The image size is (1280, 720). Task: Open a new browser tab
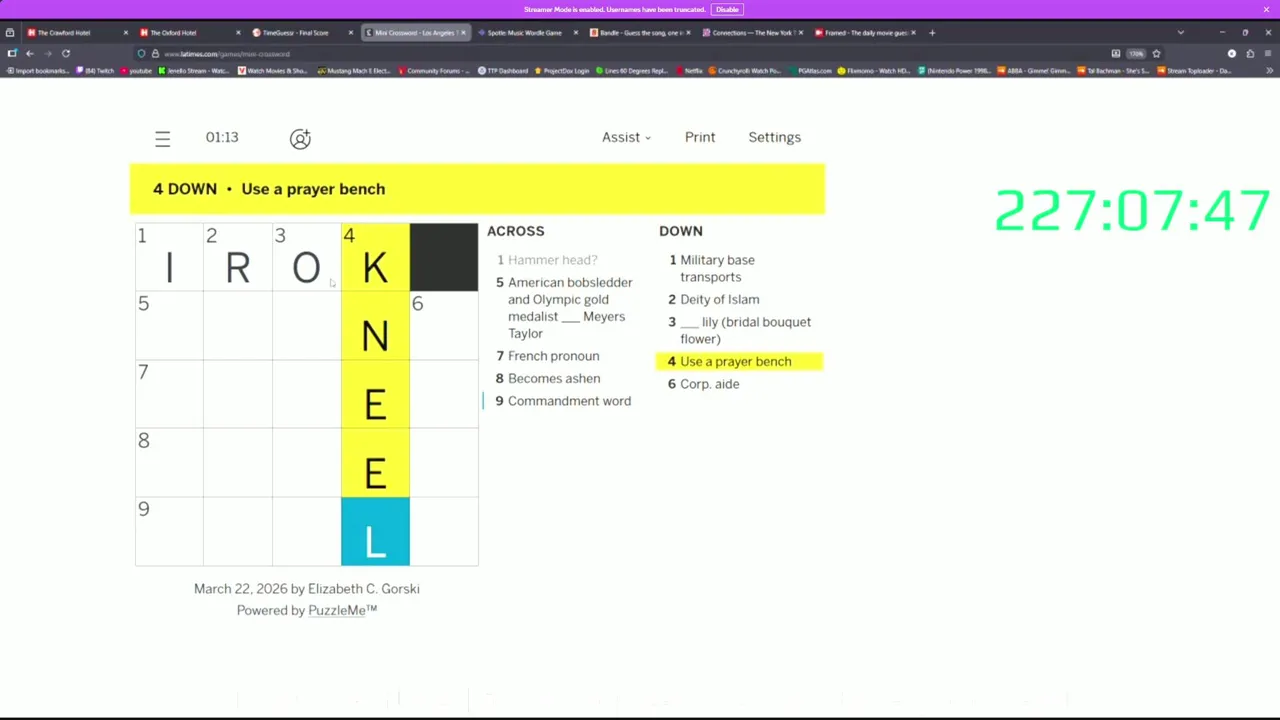[x=932, y=33]
